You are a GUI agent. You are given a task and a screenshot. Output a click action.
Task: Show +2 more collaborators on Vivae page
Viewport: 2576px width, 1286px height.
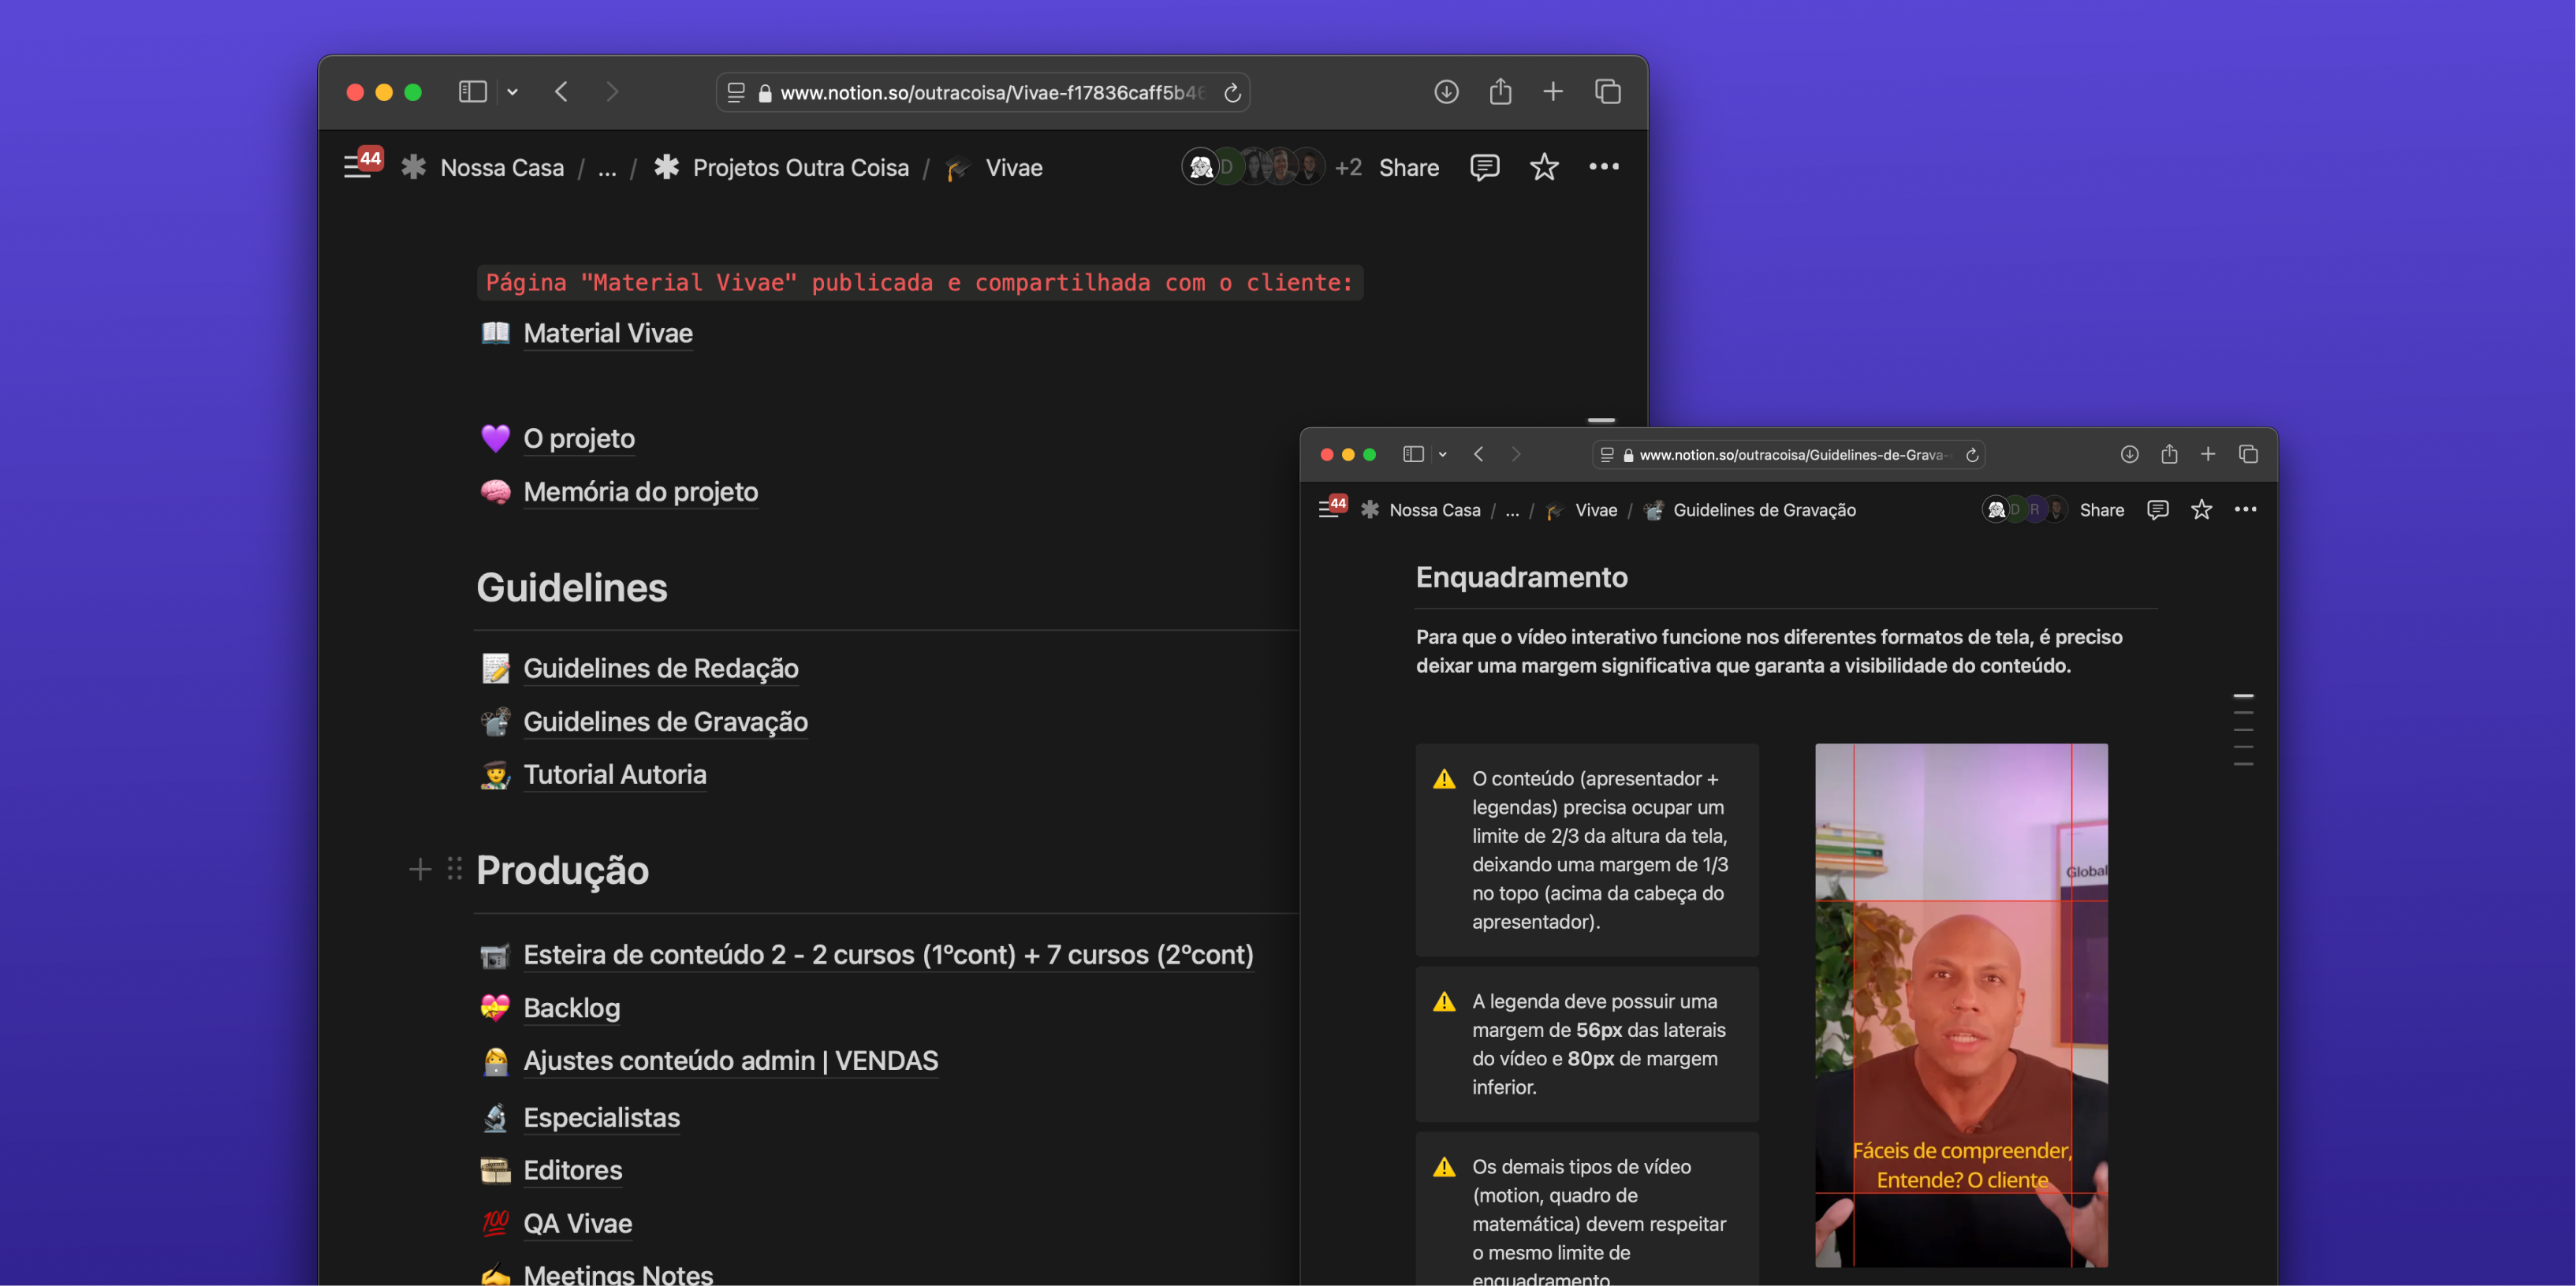(1347, 168)
